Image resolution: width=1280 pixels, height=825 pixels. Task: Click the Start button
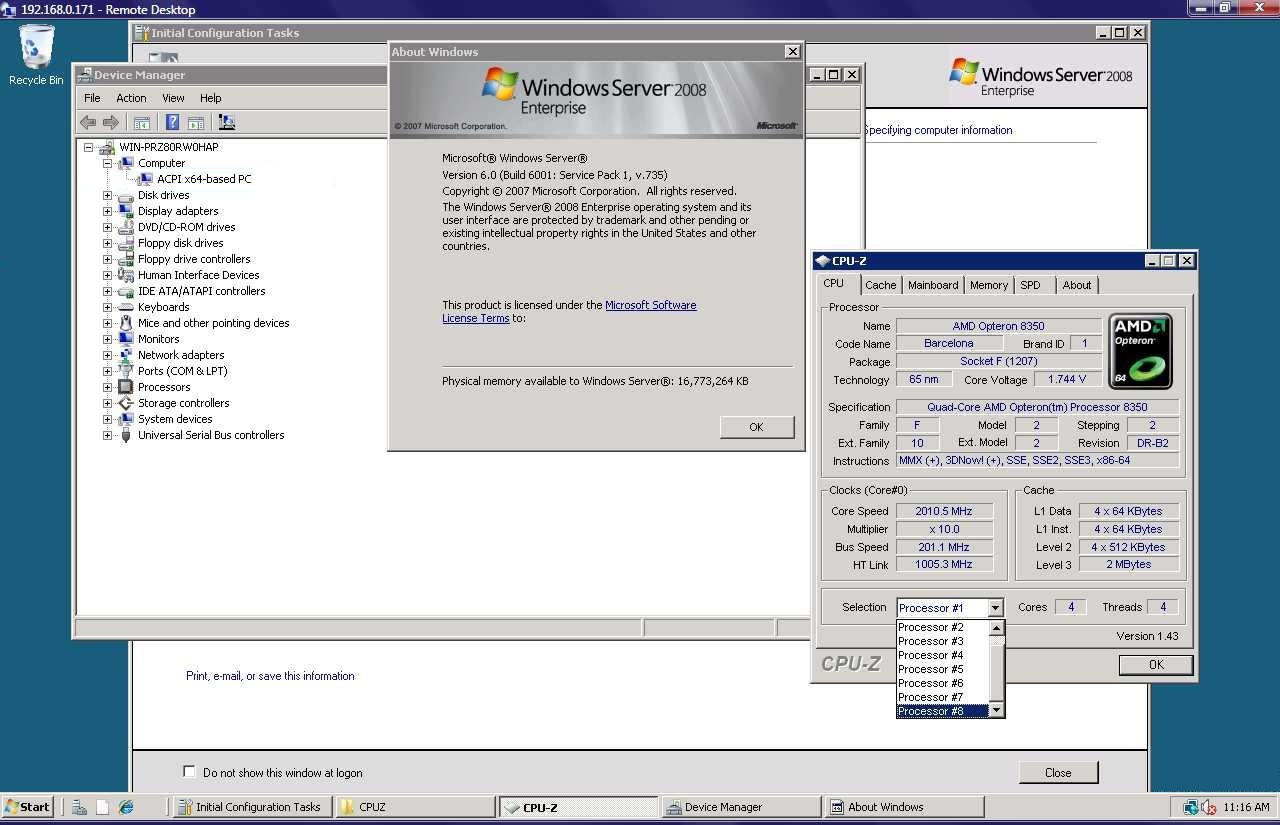pos(28,807)
